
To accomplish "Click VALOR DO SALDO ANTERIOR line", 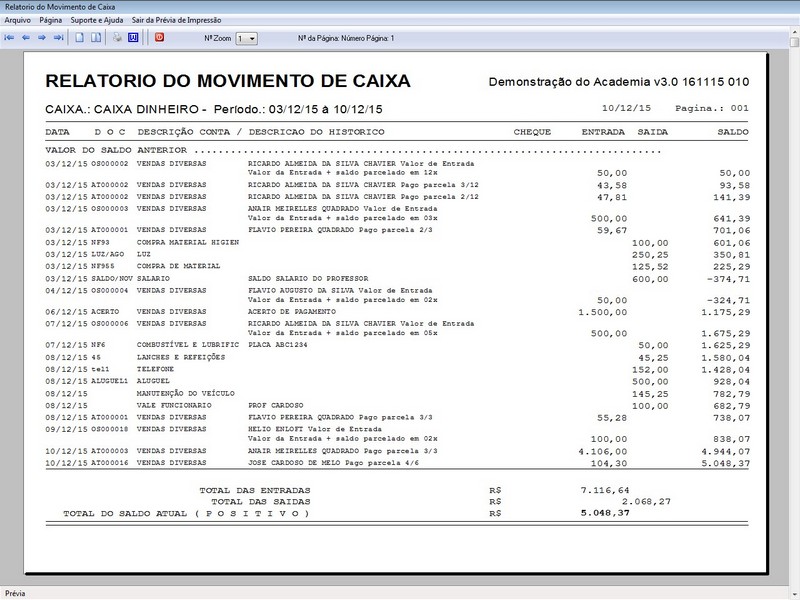I will click(x=353, y=150).
